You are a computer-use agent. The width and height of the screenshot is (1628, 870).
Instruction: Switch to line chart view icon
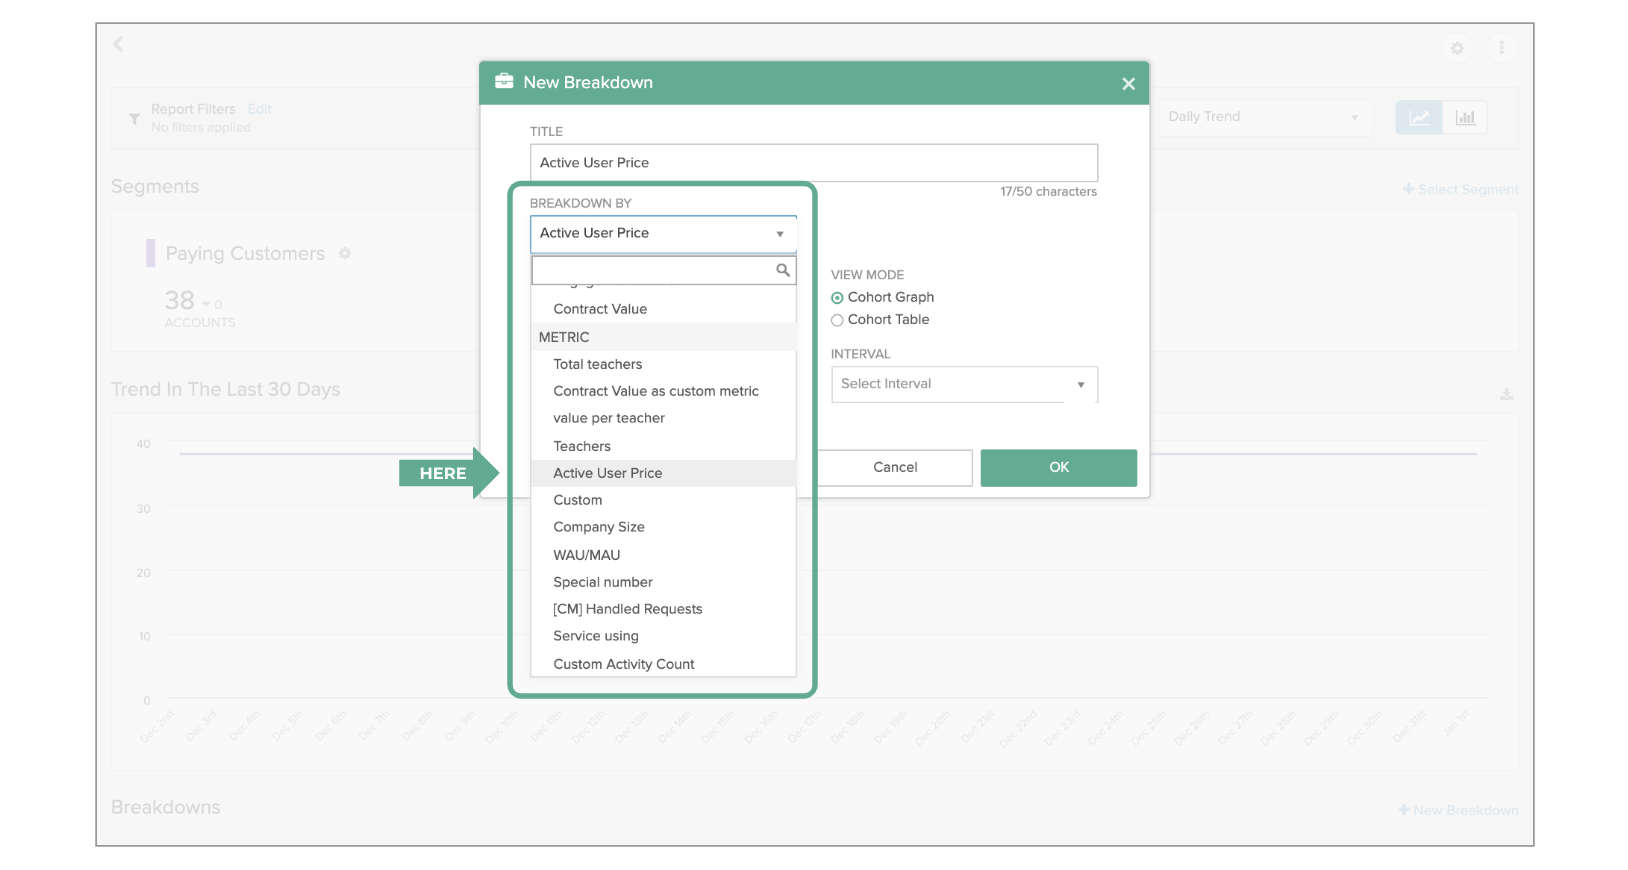click(1419, 117)
